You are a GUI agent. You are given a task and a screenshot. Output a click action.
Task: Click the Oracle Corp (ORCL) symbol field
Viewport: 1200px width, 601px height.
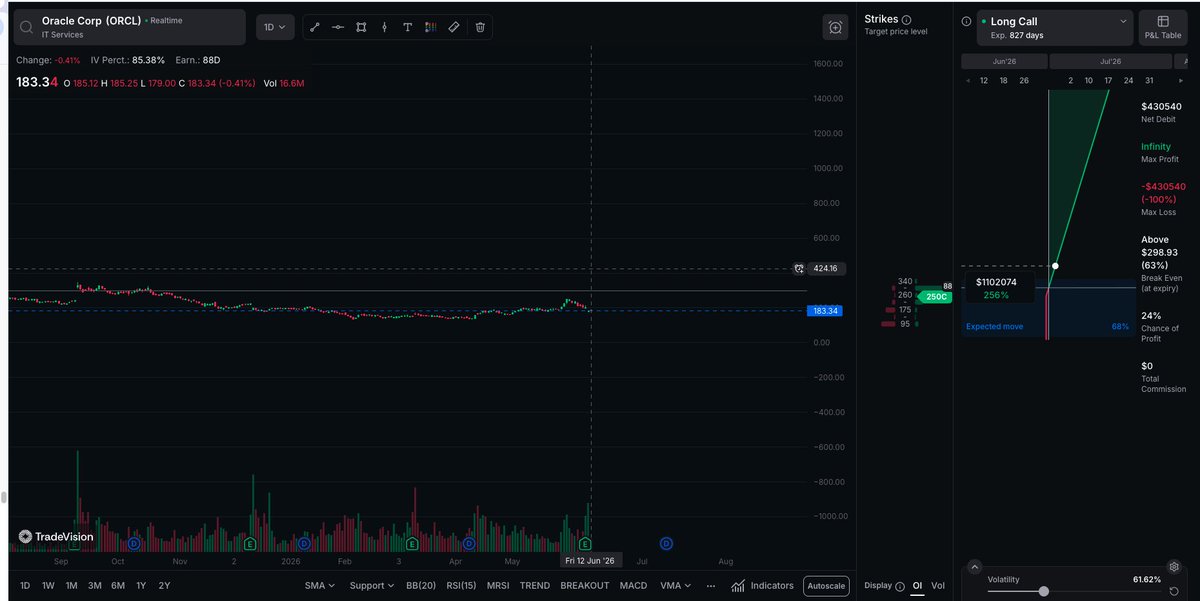click(x=129, y=27)
